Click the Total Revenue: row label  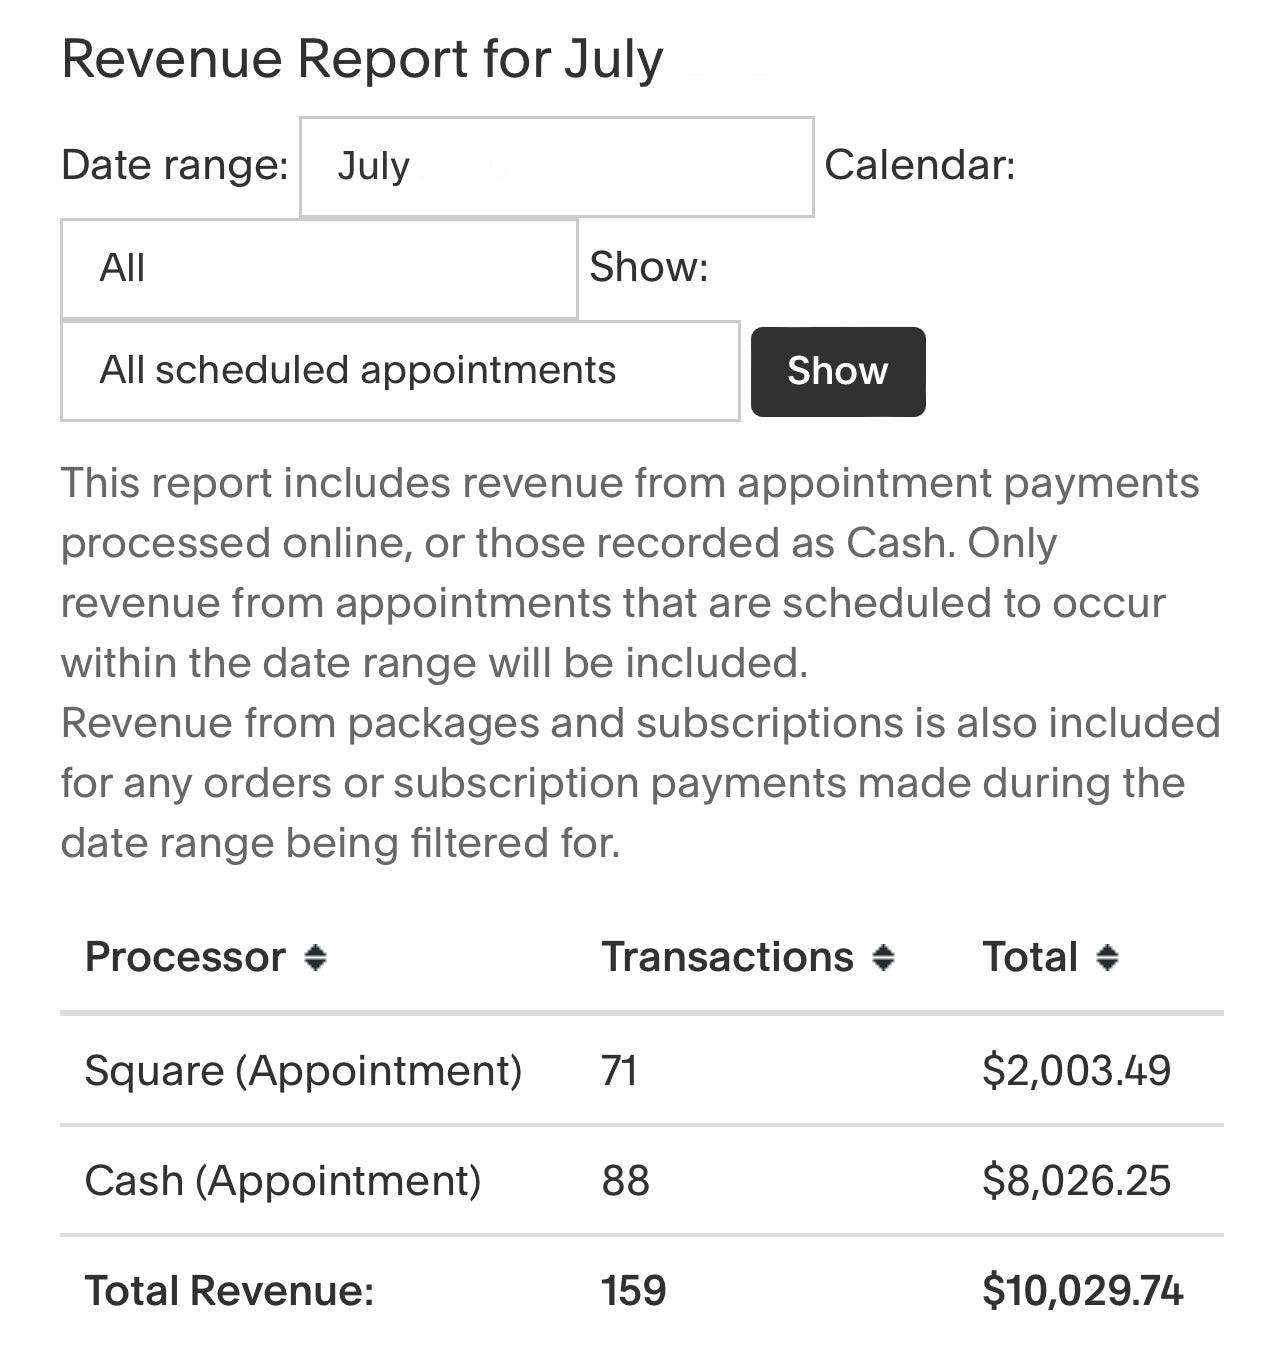(x=229, y=1290)
